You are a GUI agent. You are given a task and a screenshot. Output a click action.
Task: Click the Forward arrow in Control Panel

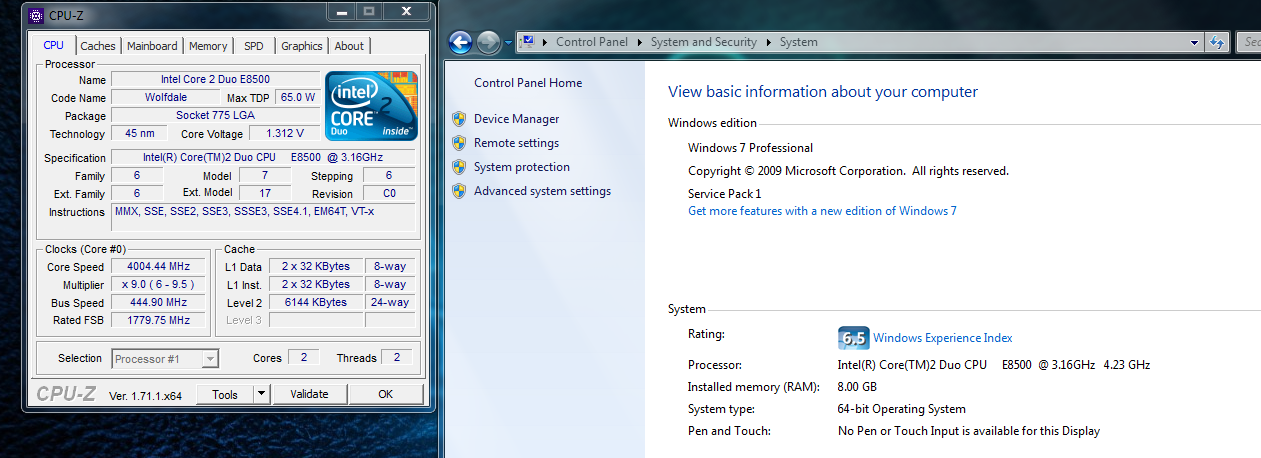coord(488,42)
